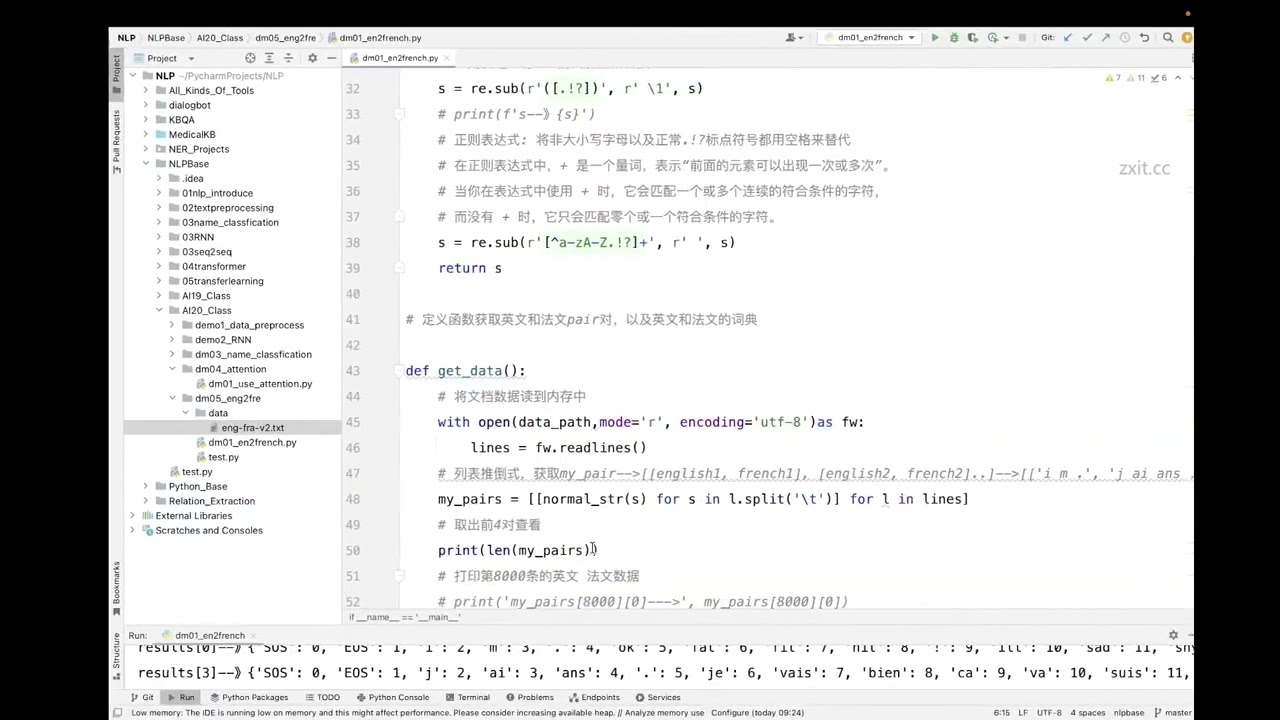Open nlpbase interpreter selector
Image resolution: width=1280 pixels, height=720 pixels.
[x=1129, y=713]
